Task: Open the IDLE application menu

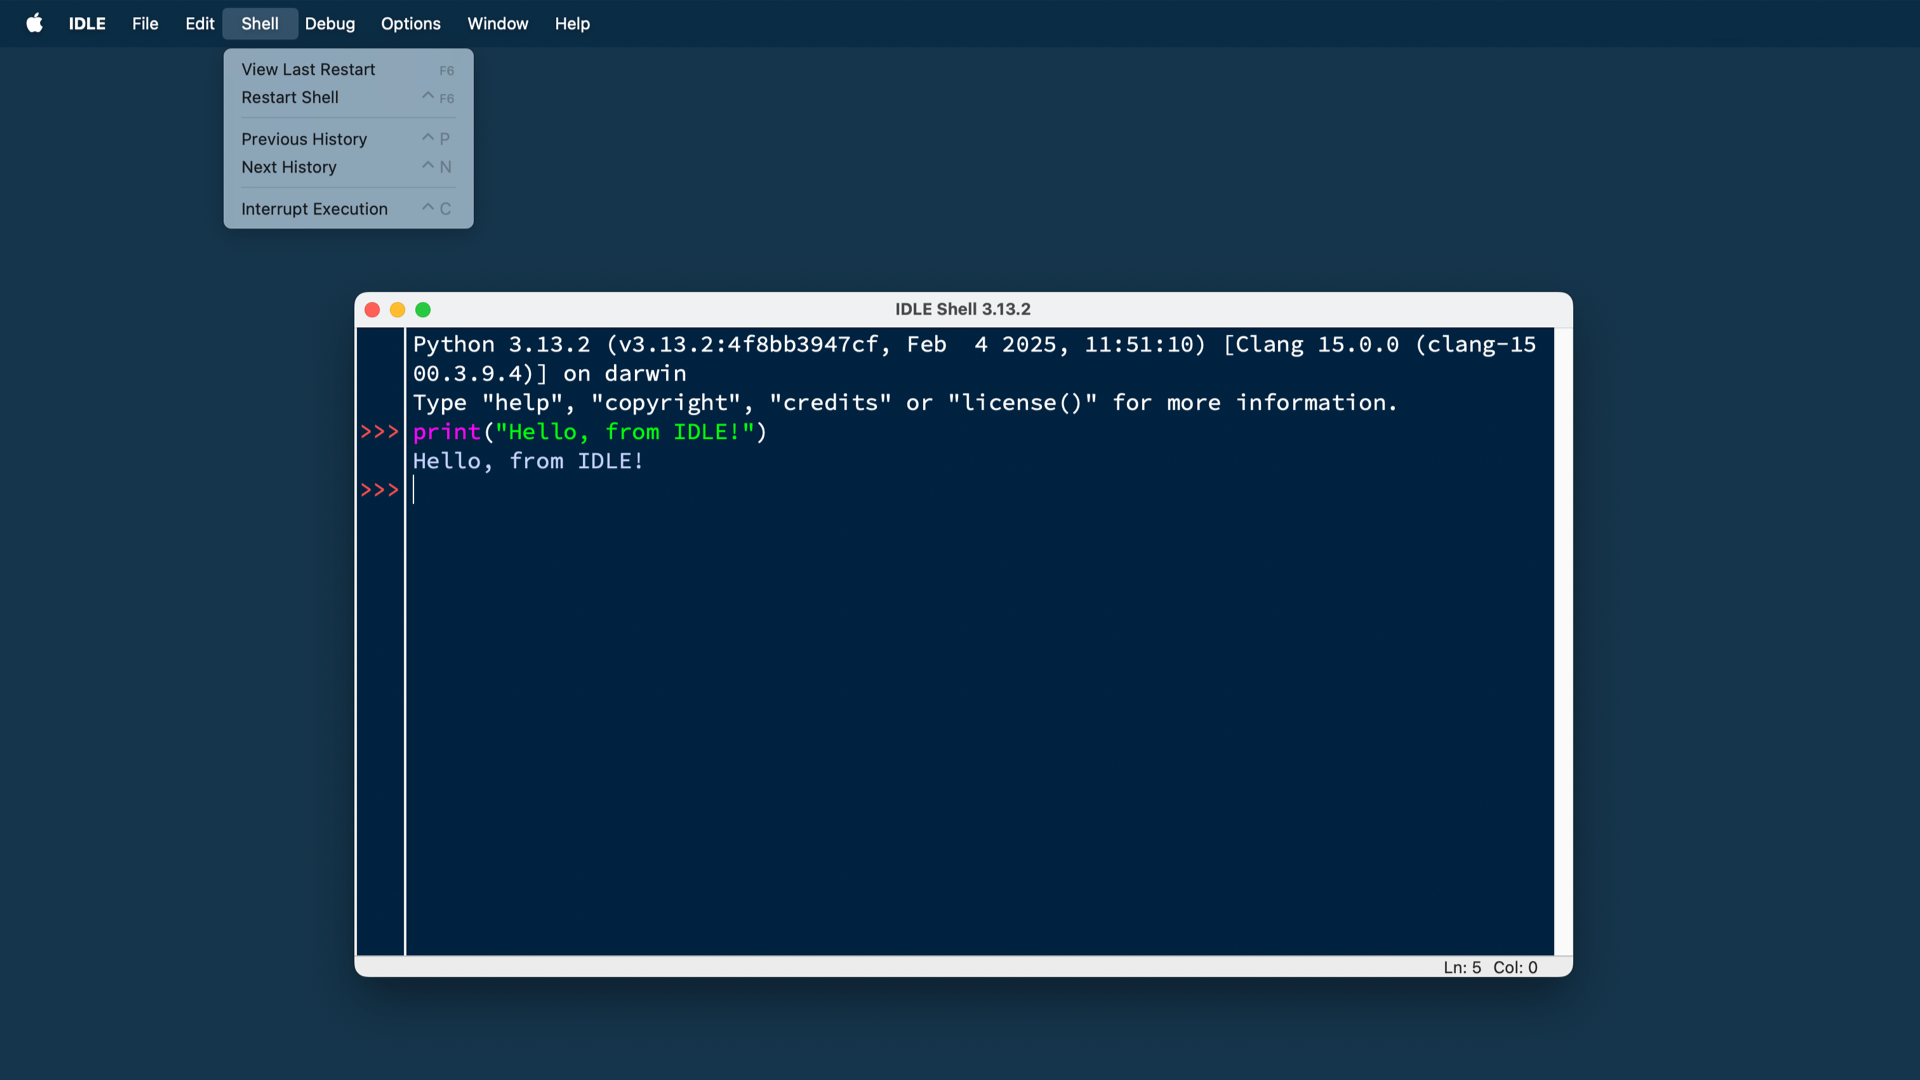Action: point(86,23)
